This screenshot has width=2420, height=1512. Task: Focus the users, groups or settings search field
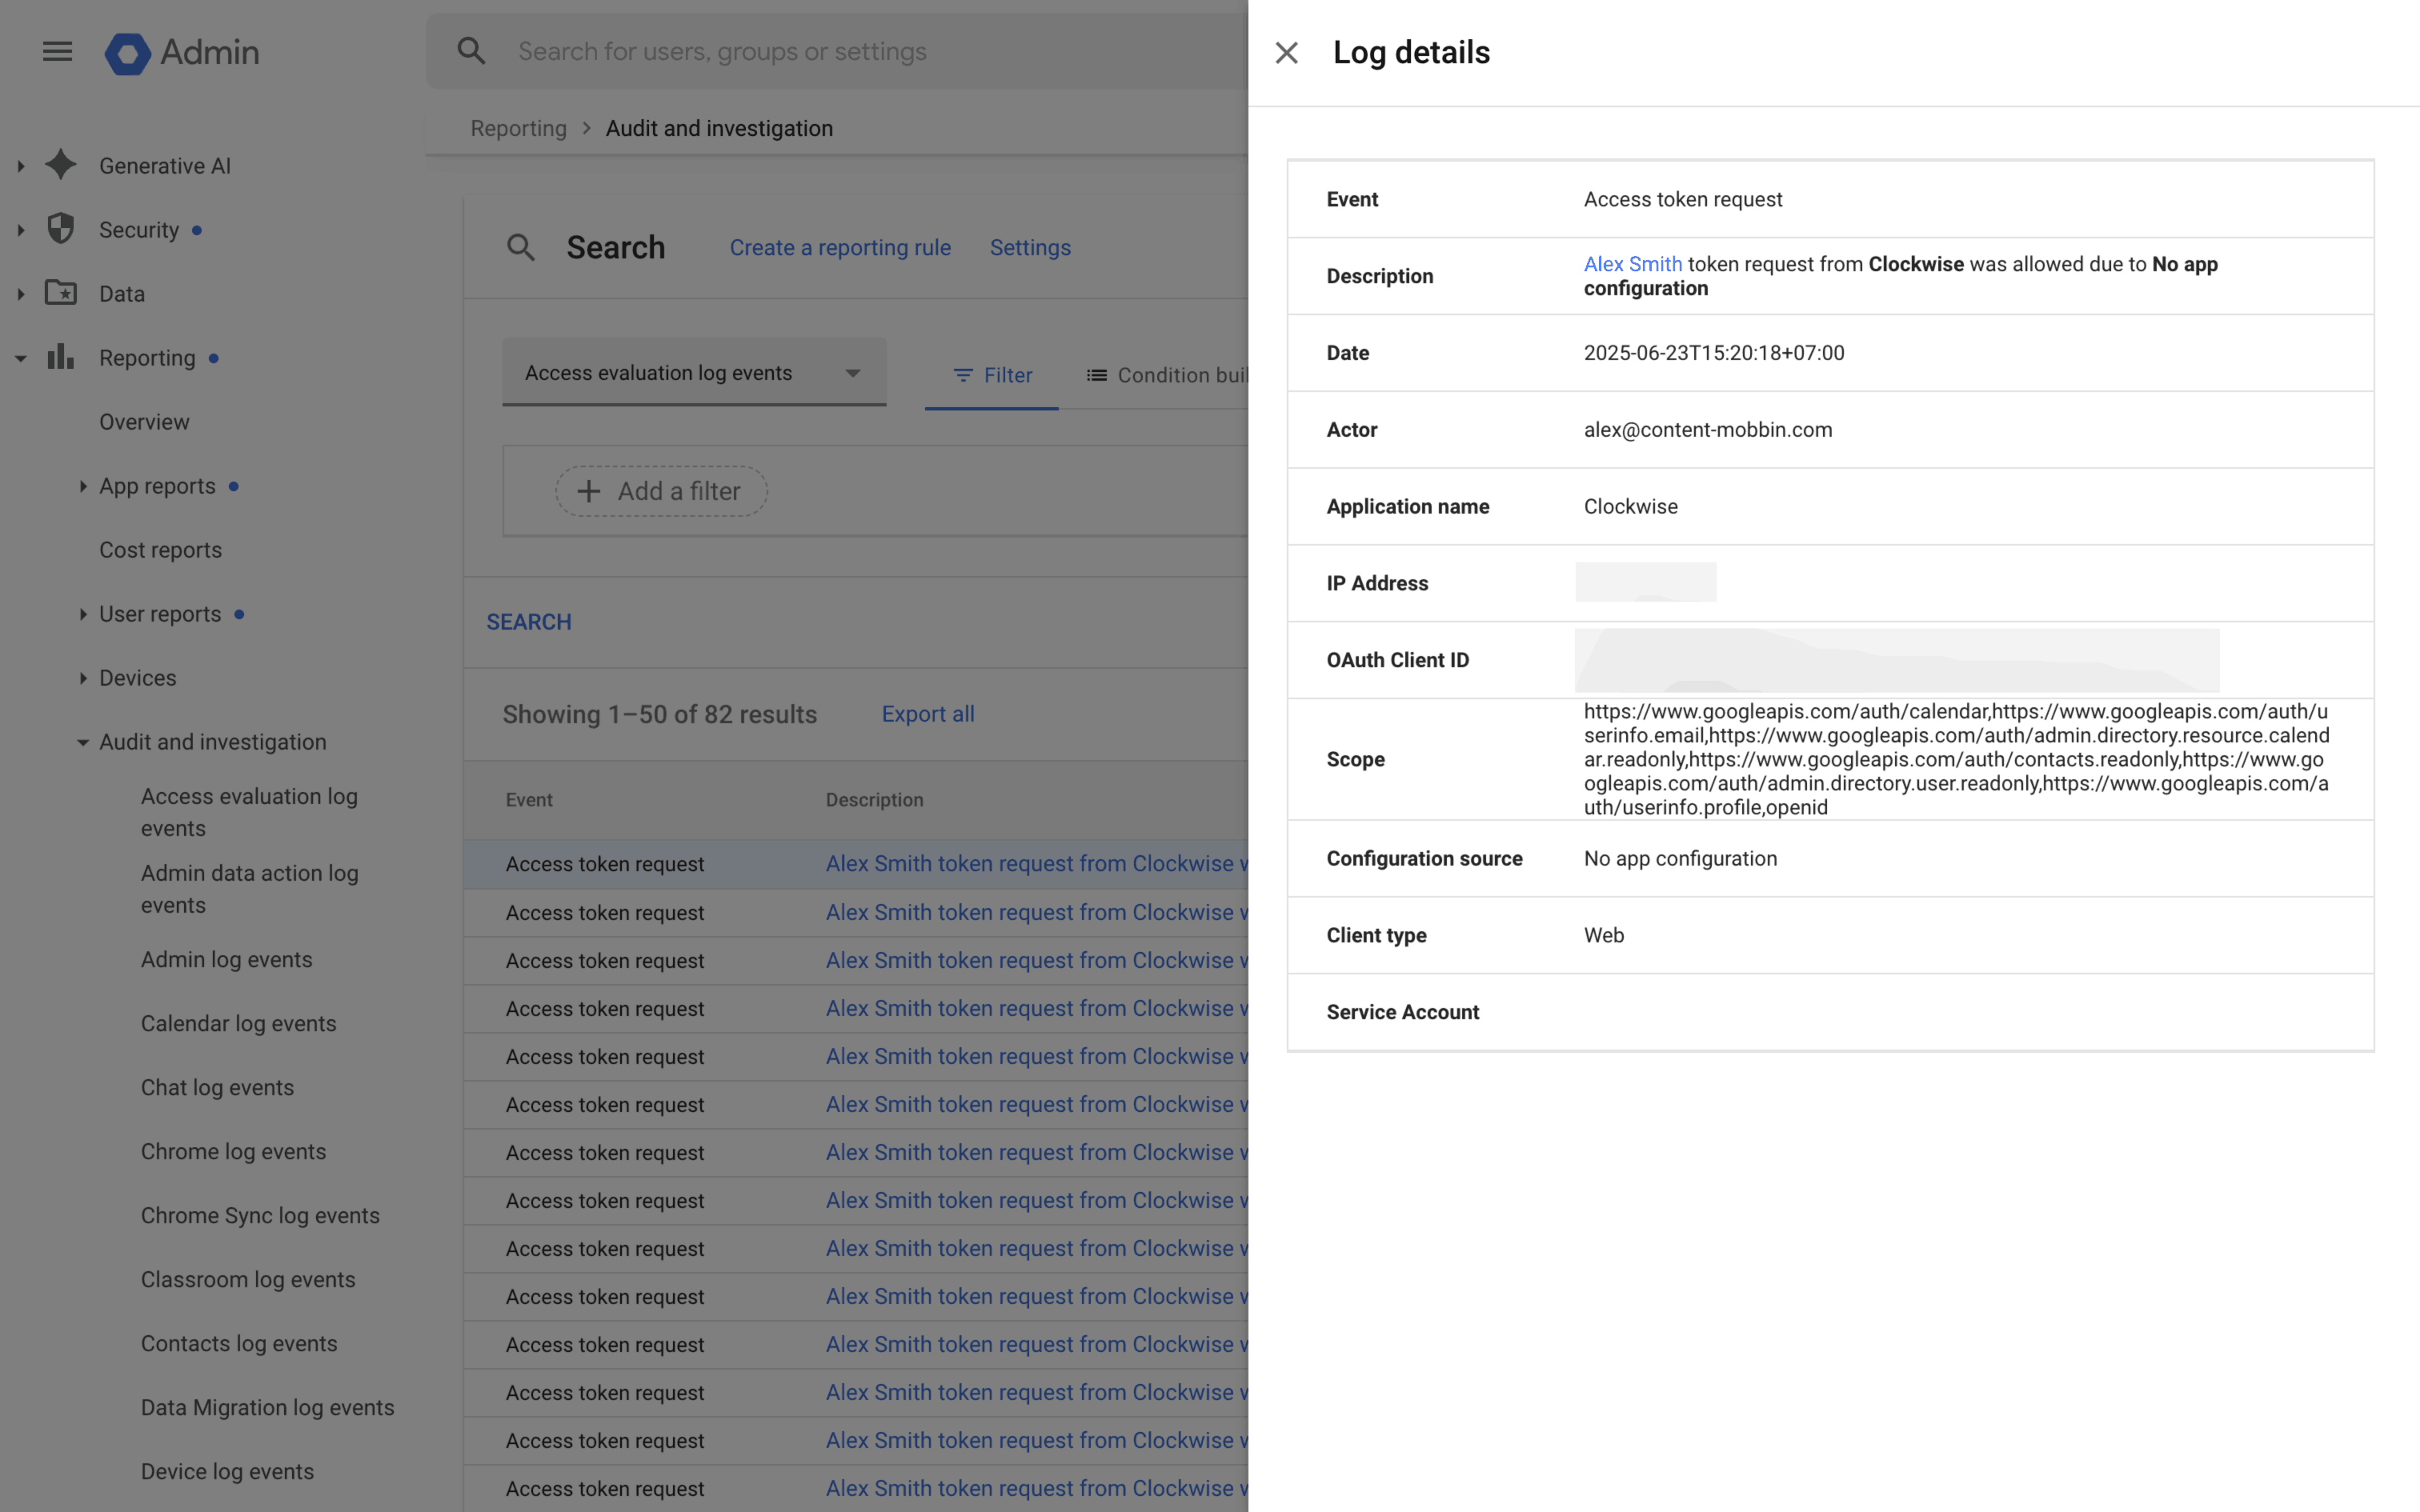[850, 51]
